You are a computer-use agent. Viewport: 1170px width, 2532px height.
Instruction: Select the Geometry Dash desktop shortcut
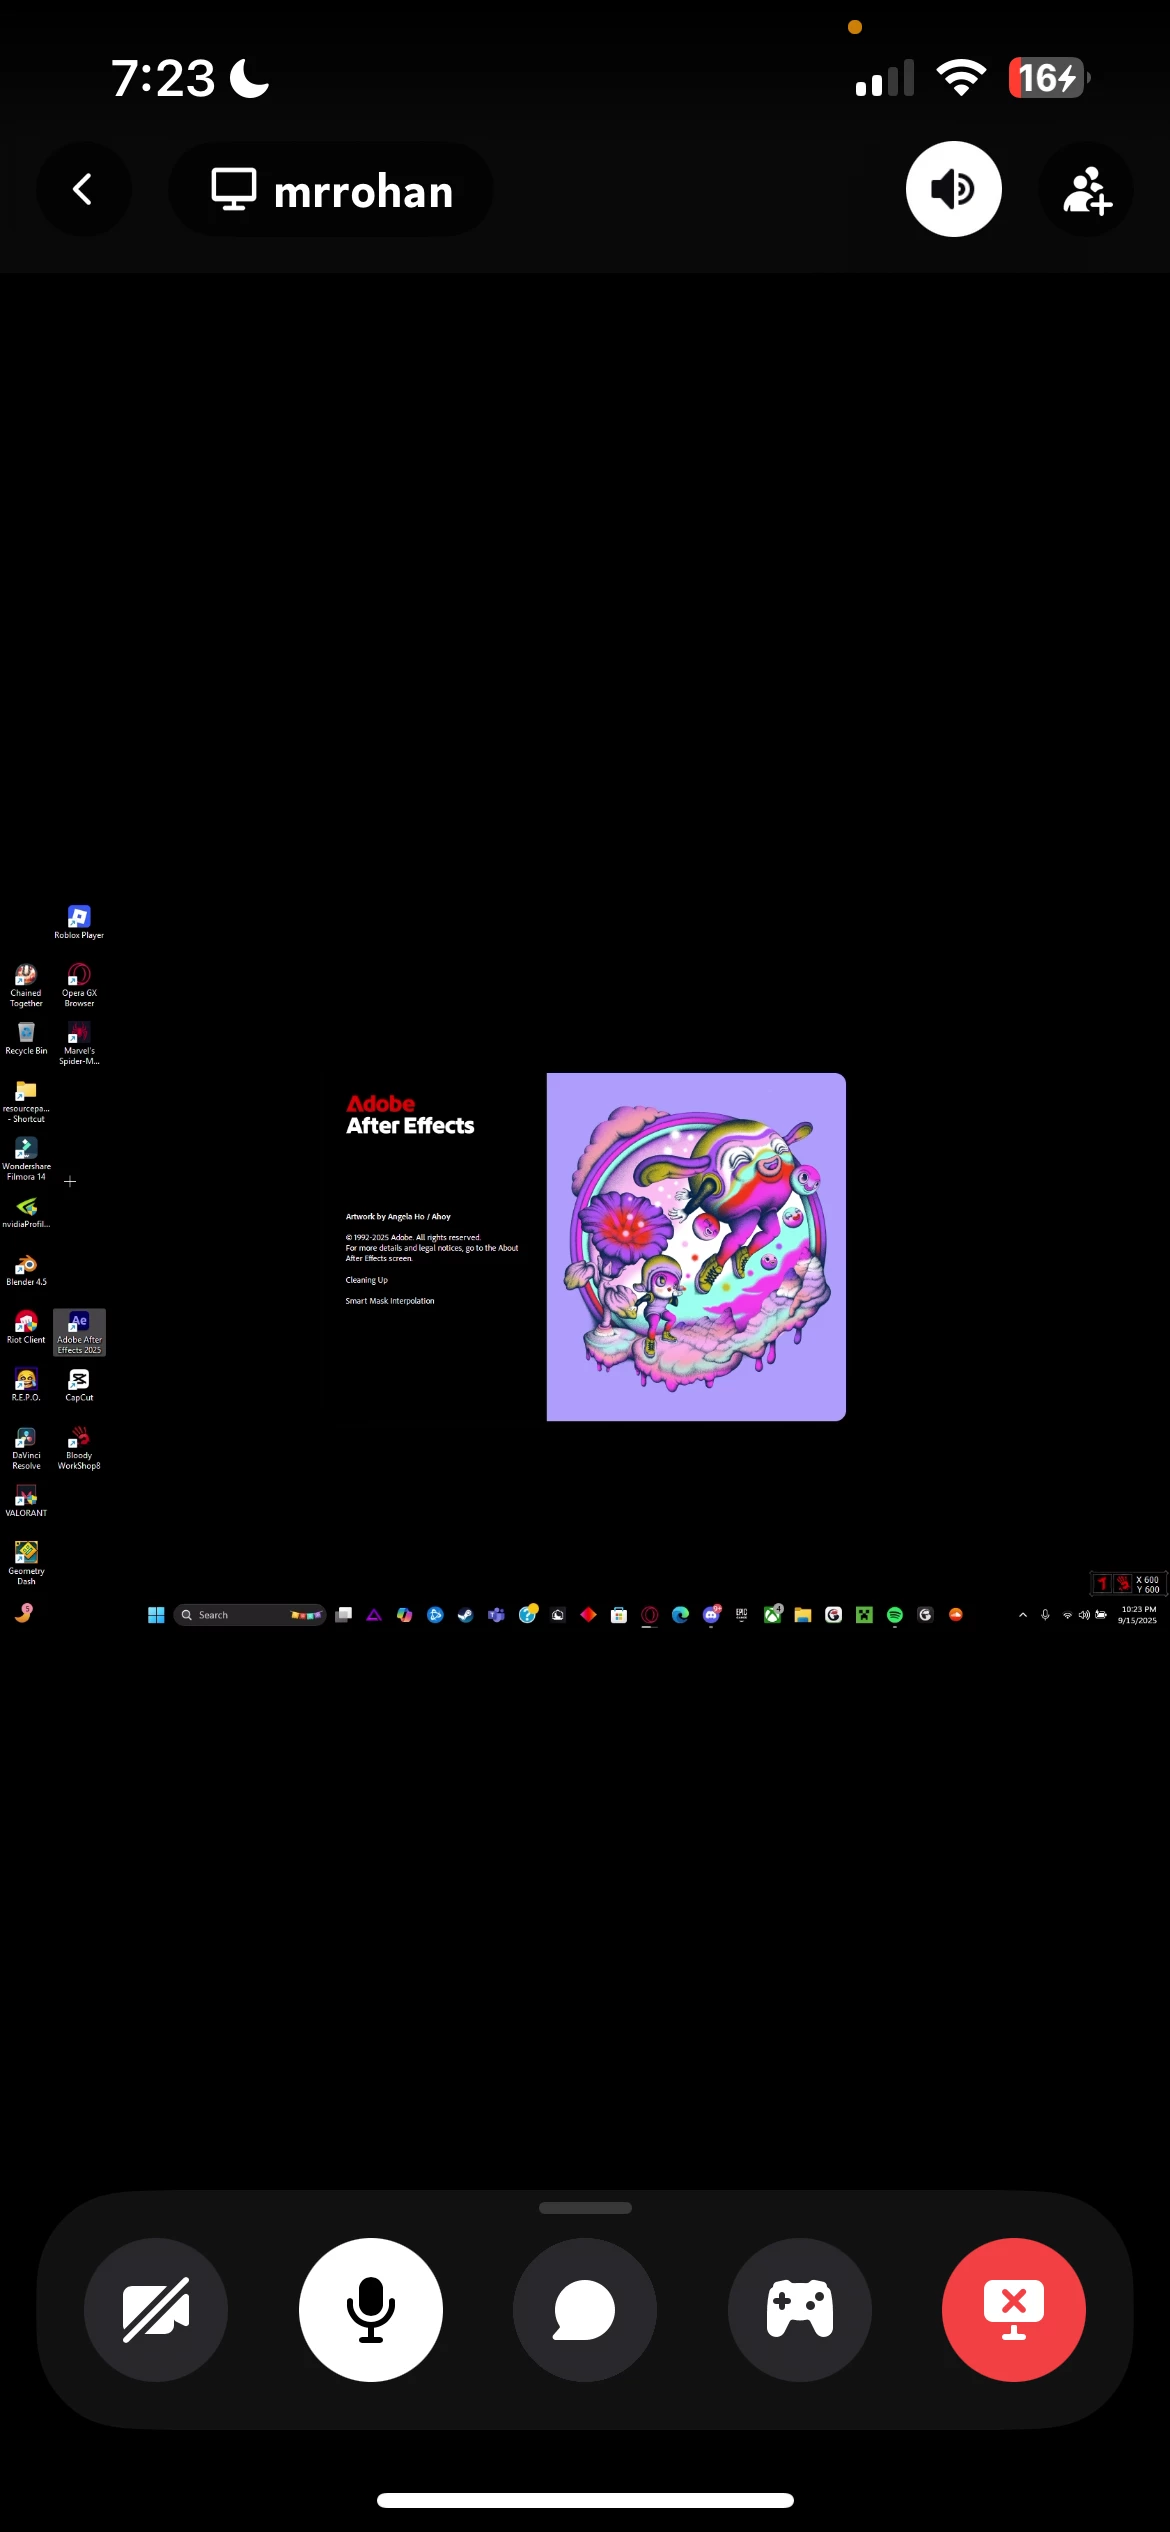click(x=26, y=1564)
